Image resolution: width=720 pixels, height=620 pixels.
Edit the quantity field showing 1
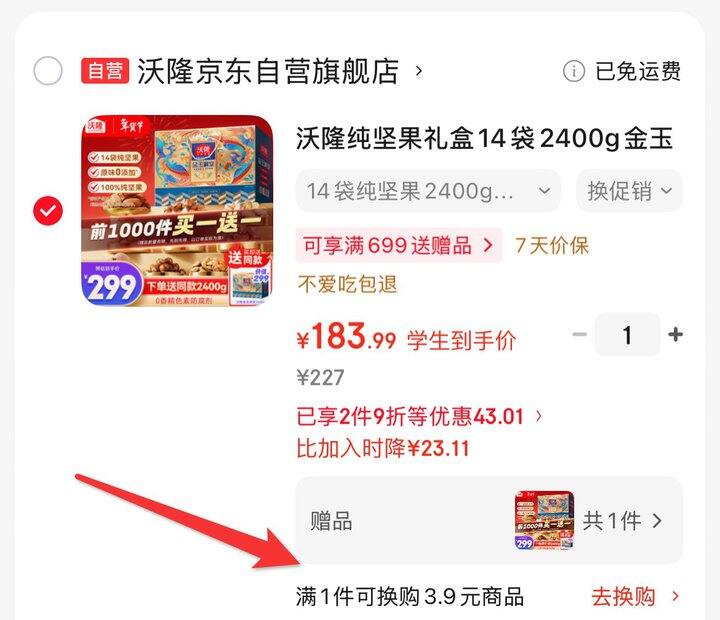tap(627, 334)
